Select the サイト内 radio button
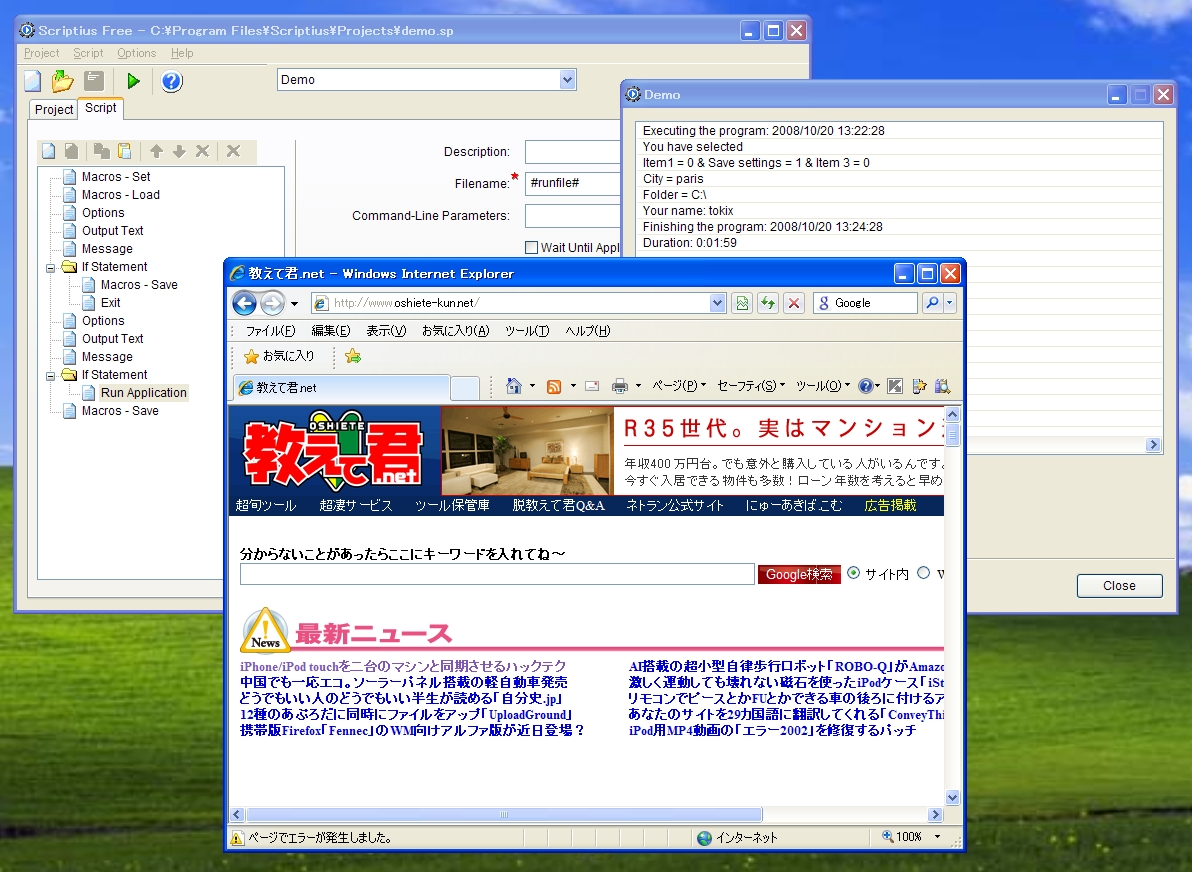The height and width of the screenshot is (872, 1192). 854,572
